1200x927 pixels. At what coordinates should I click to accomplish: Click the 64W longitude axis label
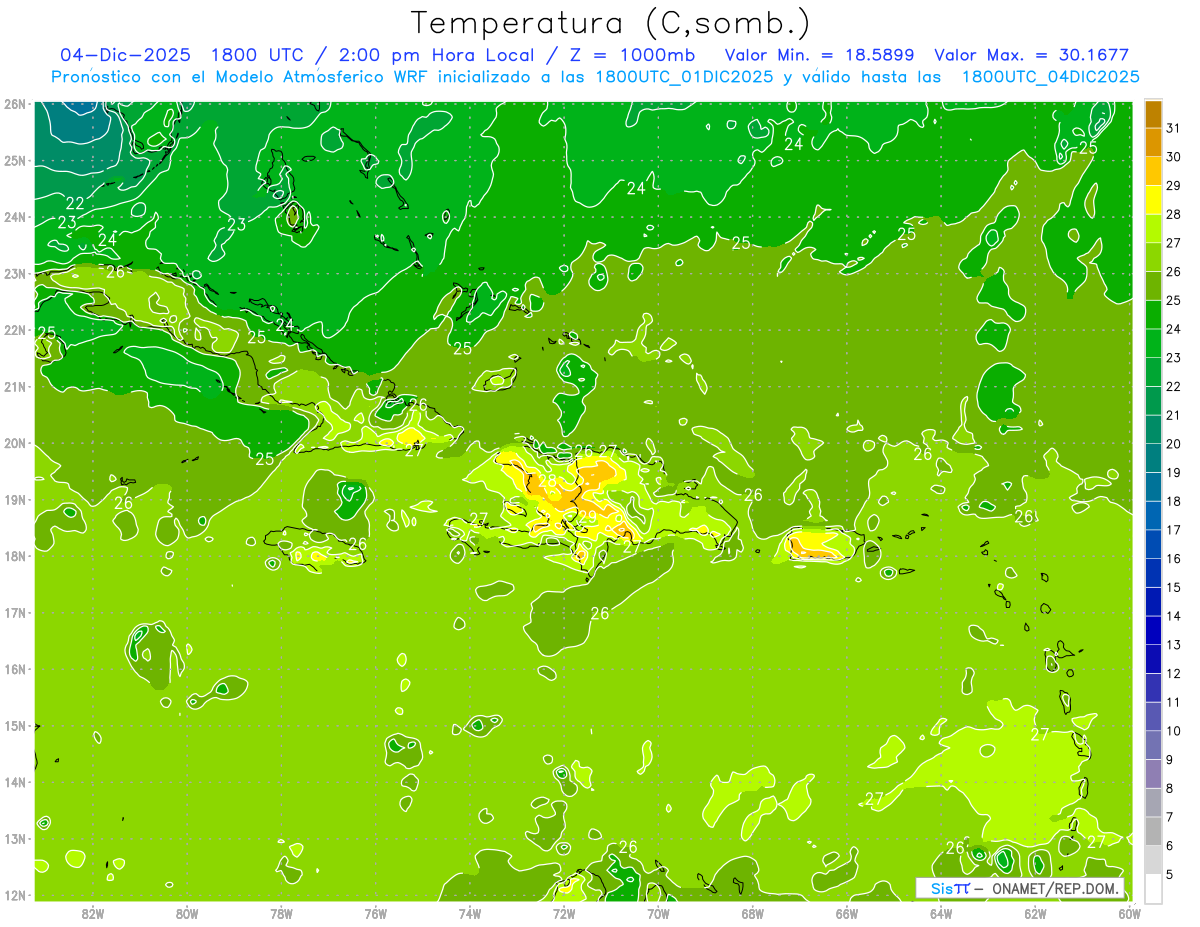tap(941, 913)
